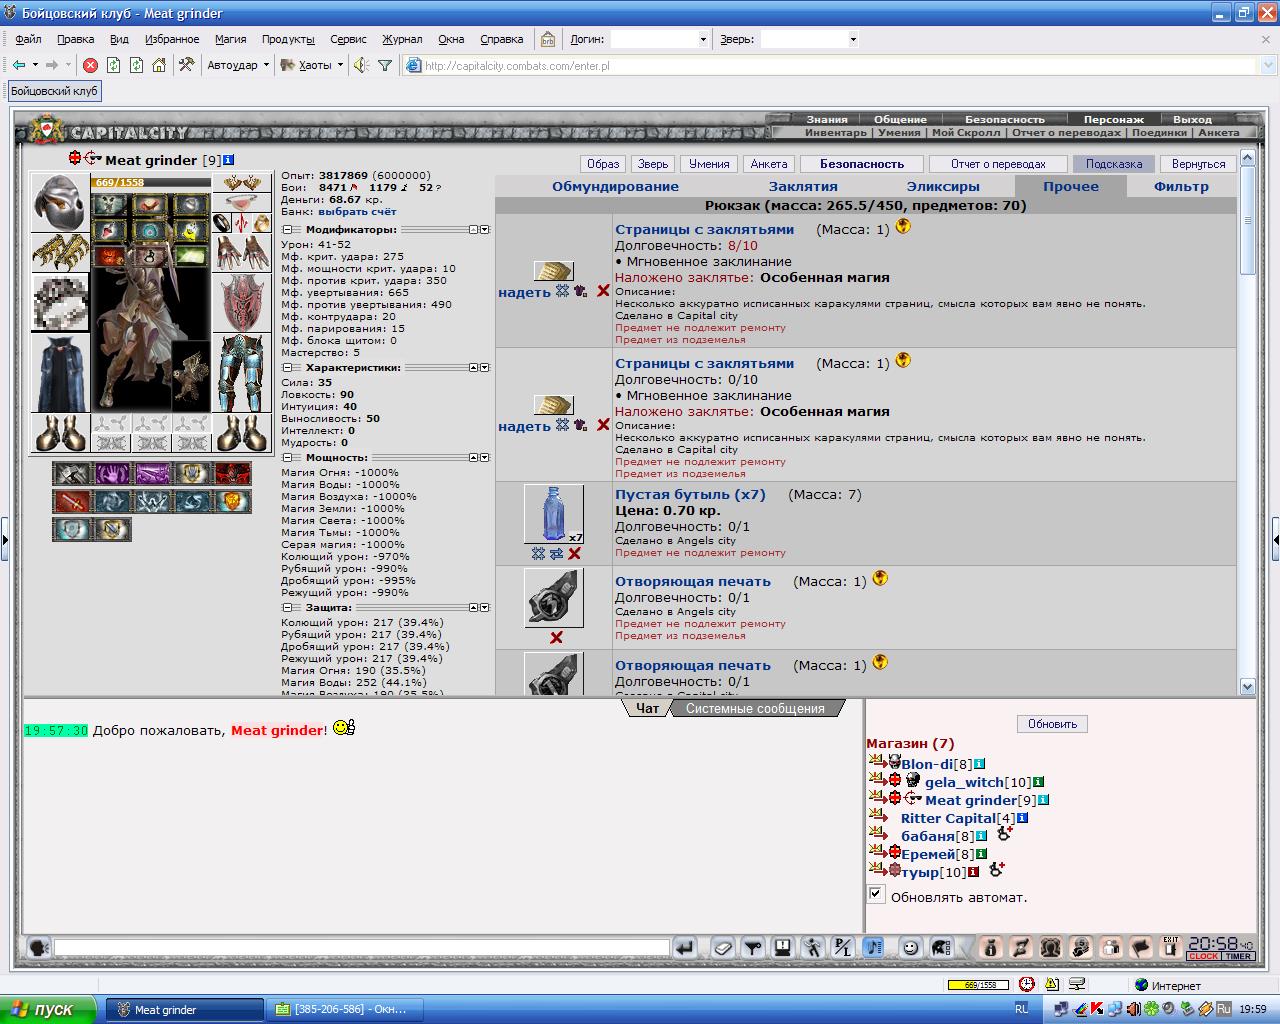
Task: Open the Сервис menu
Action: (348, 39)
